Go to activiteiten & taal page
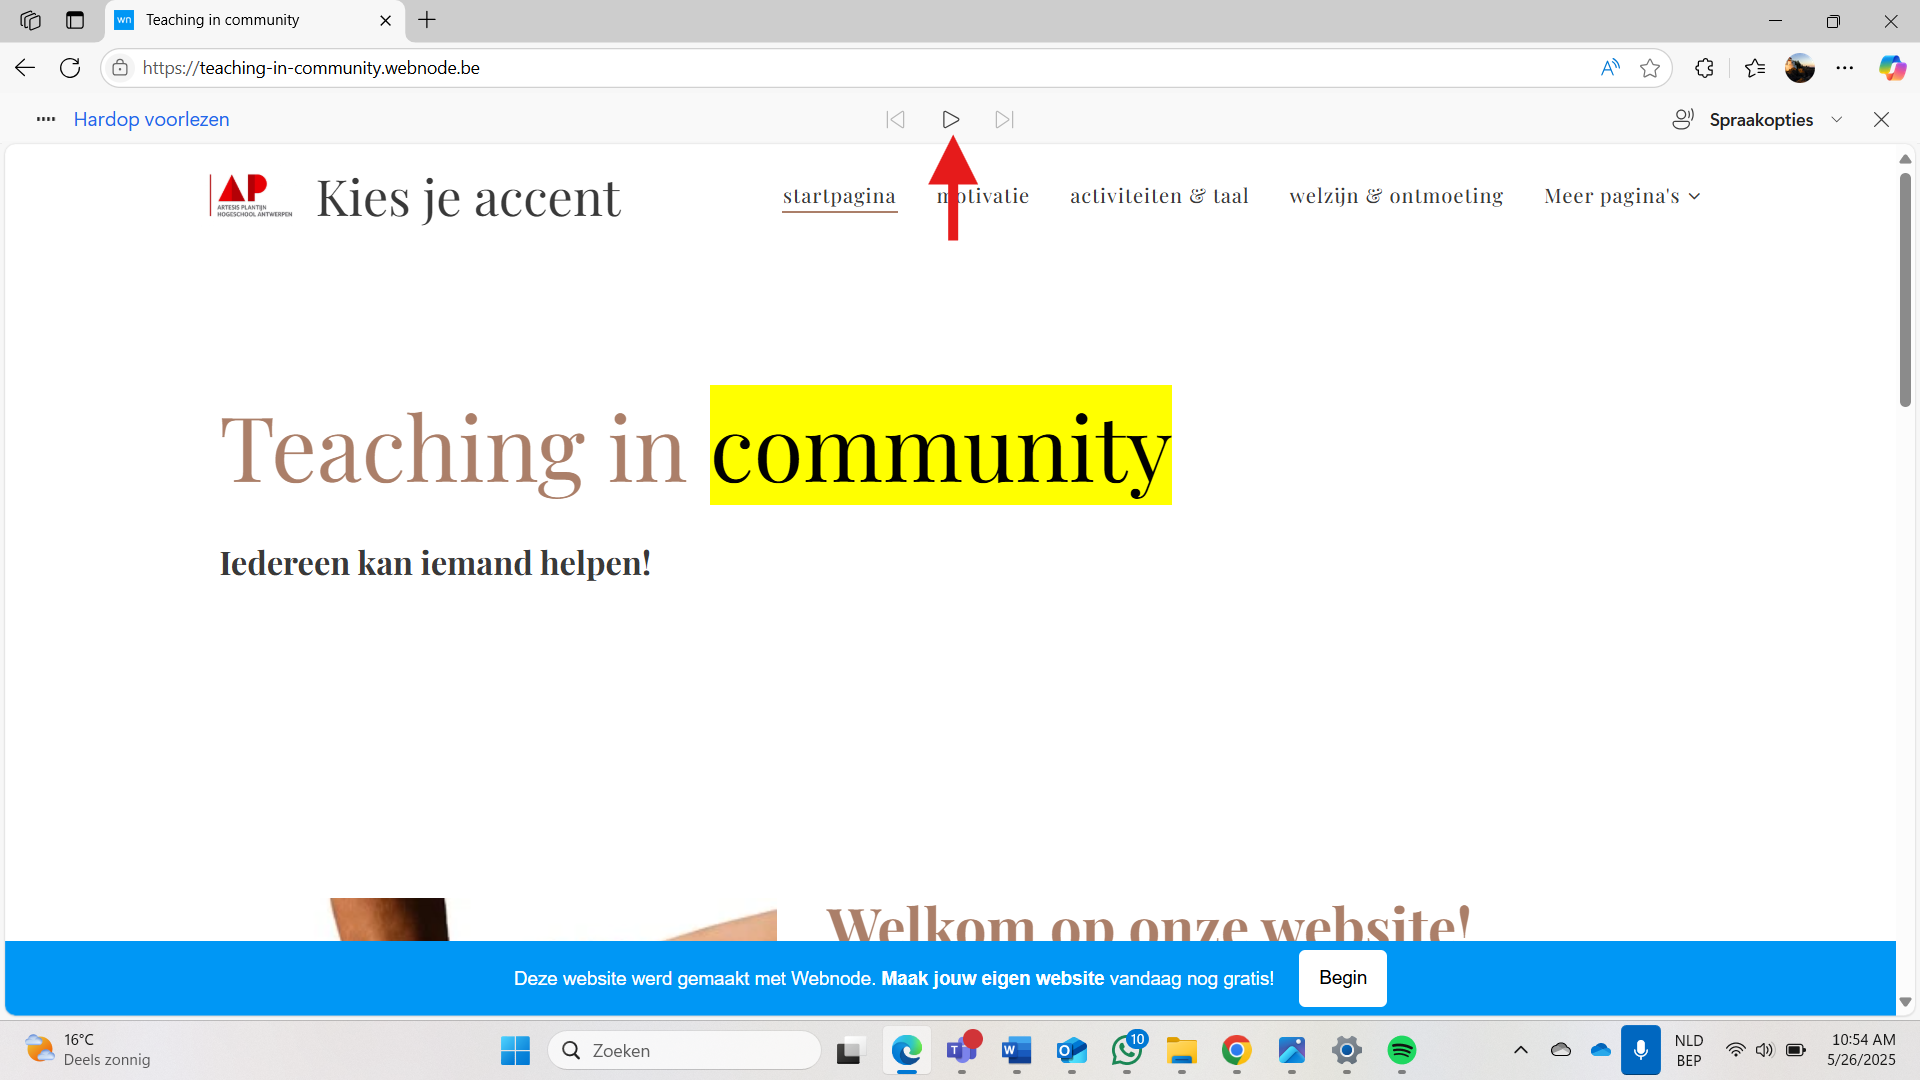Screen dimensions: 1920x1080 [x=1159, y=196]
